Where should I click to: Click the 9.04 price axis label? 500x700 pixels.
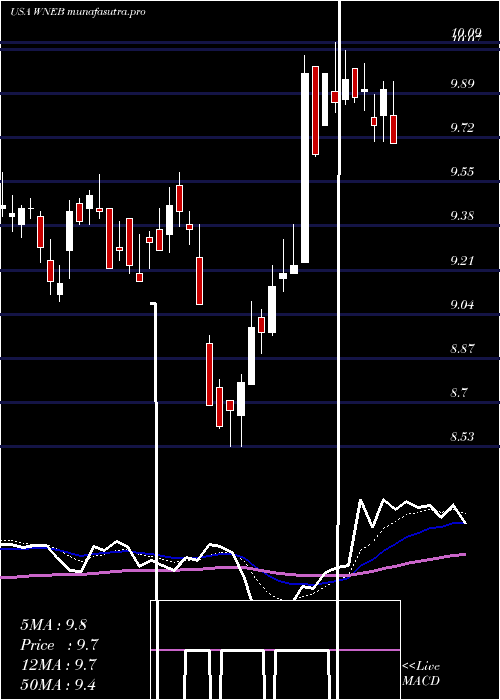click(462, 304)
